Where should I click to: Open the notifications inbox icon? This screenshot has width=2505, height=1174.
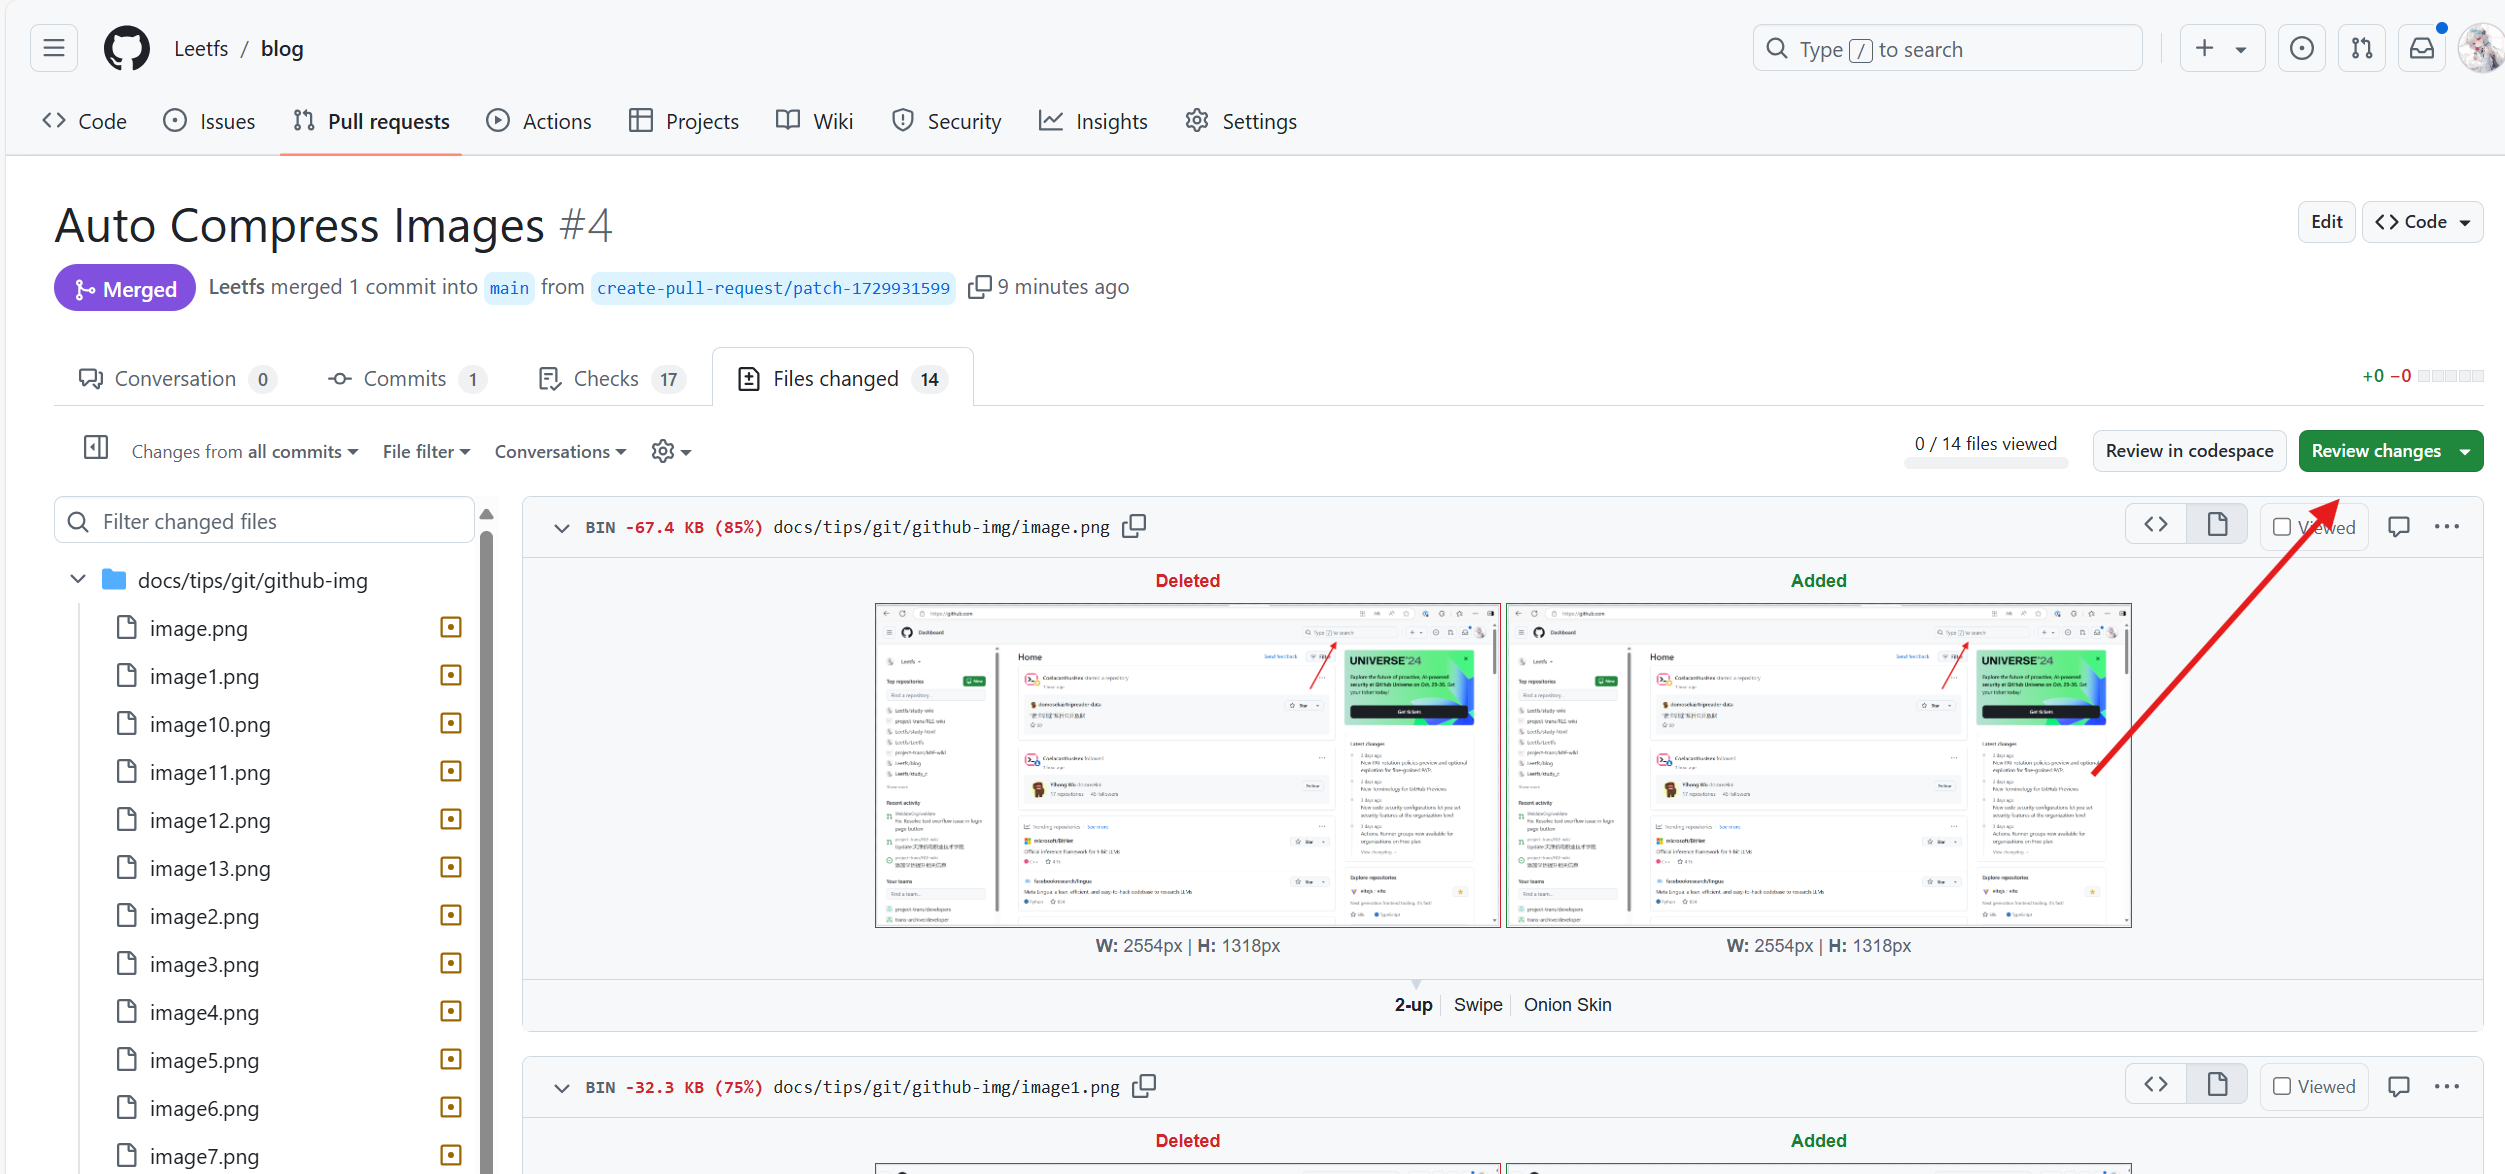[x=2421, y=48]
